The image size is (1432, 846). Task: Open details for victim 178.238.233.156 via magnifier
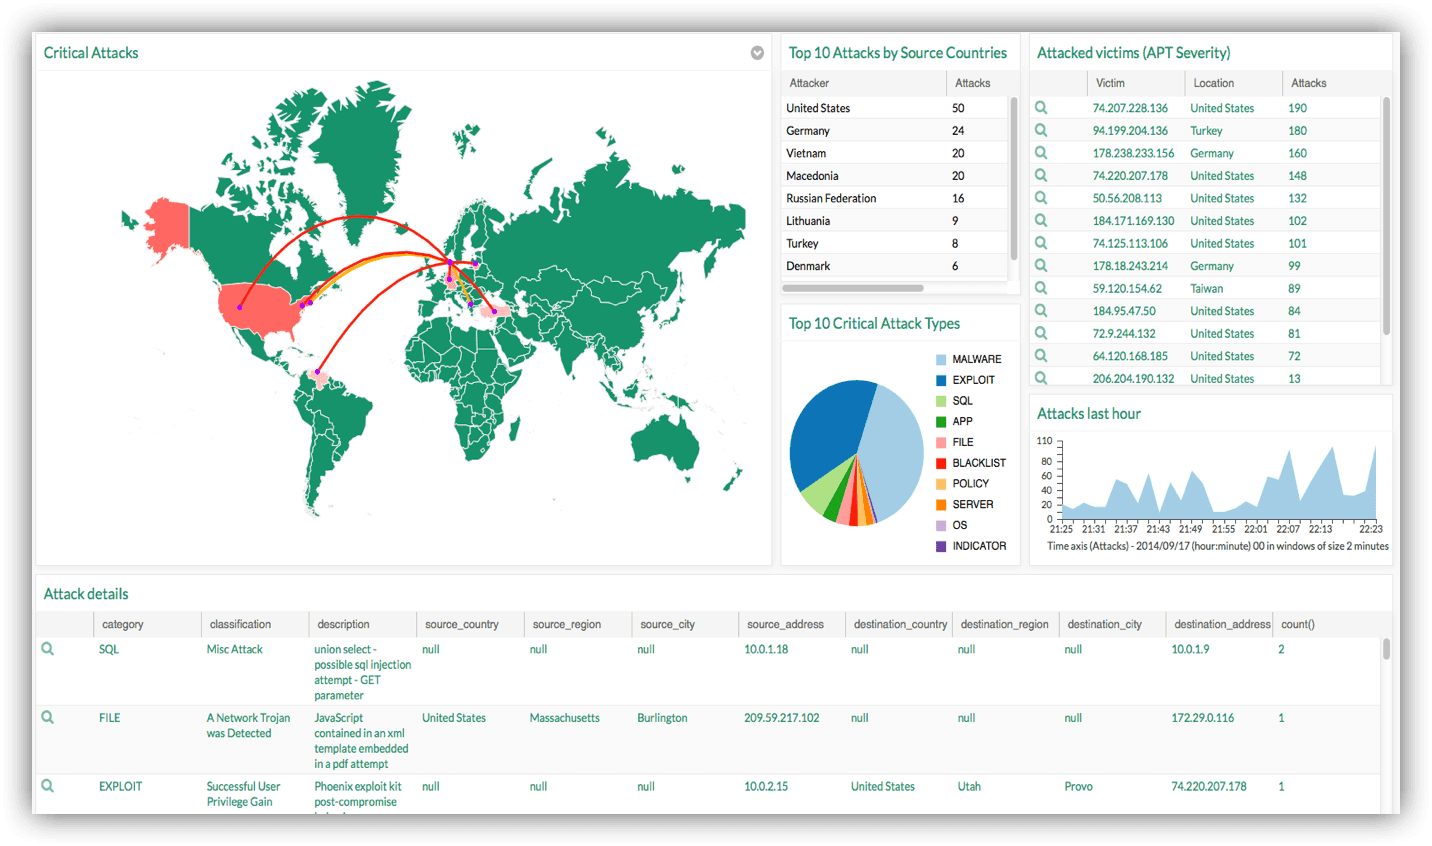(x=1041, y=153)
